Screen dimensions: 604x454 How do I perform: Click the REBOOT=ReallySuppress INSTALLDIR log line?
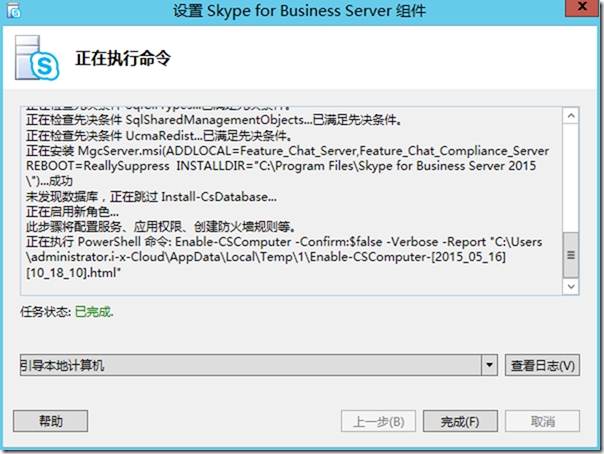click(281, 166)
